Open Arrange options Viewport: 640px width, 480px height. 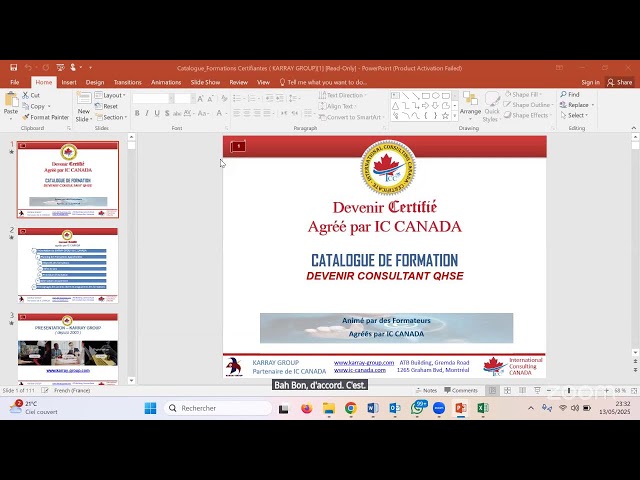[470, 106]
